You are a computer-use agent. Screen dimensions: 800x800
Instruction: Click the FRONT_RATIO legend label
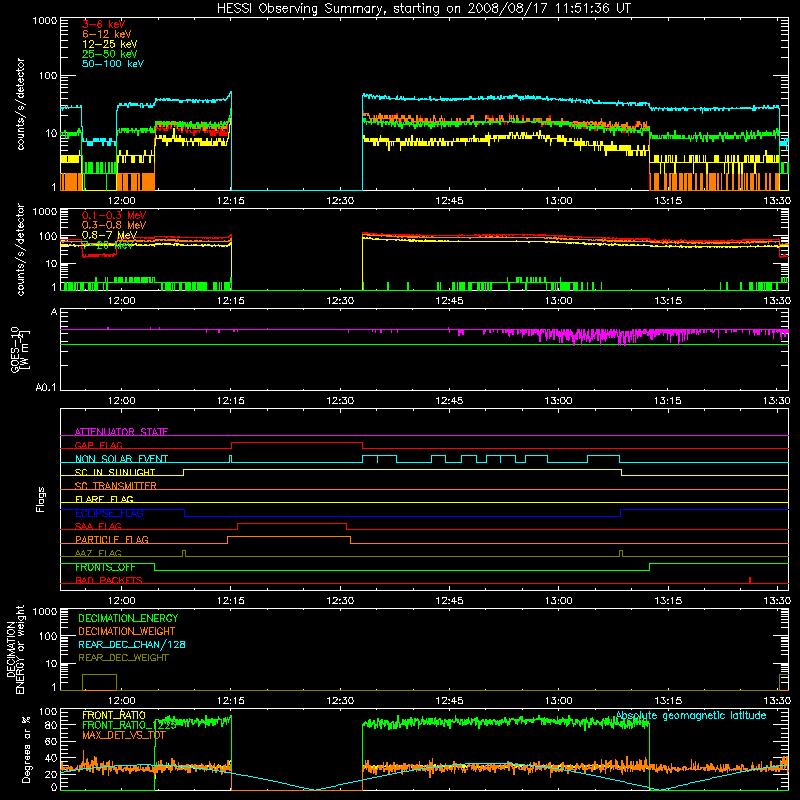114,715
